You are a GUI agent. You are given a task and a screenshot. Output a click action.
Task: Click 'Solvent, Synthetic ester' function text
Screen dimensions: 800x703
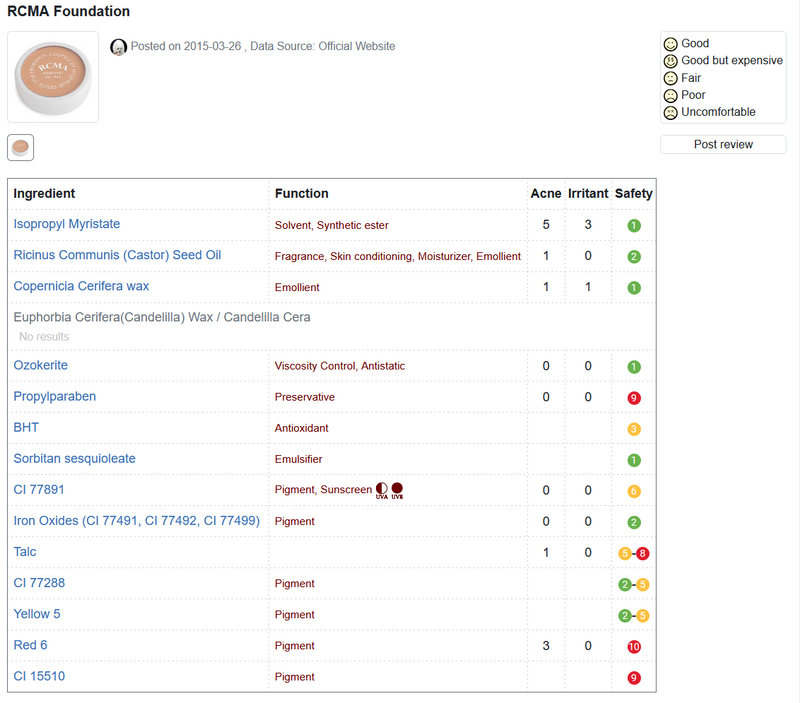tap(332, 225)
